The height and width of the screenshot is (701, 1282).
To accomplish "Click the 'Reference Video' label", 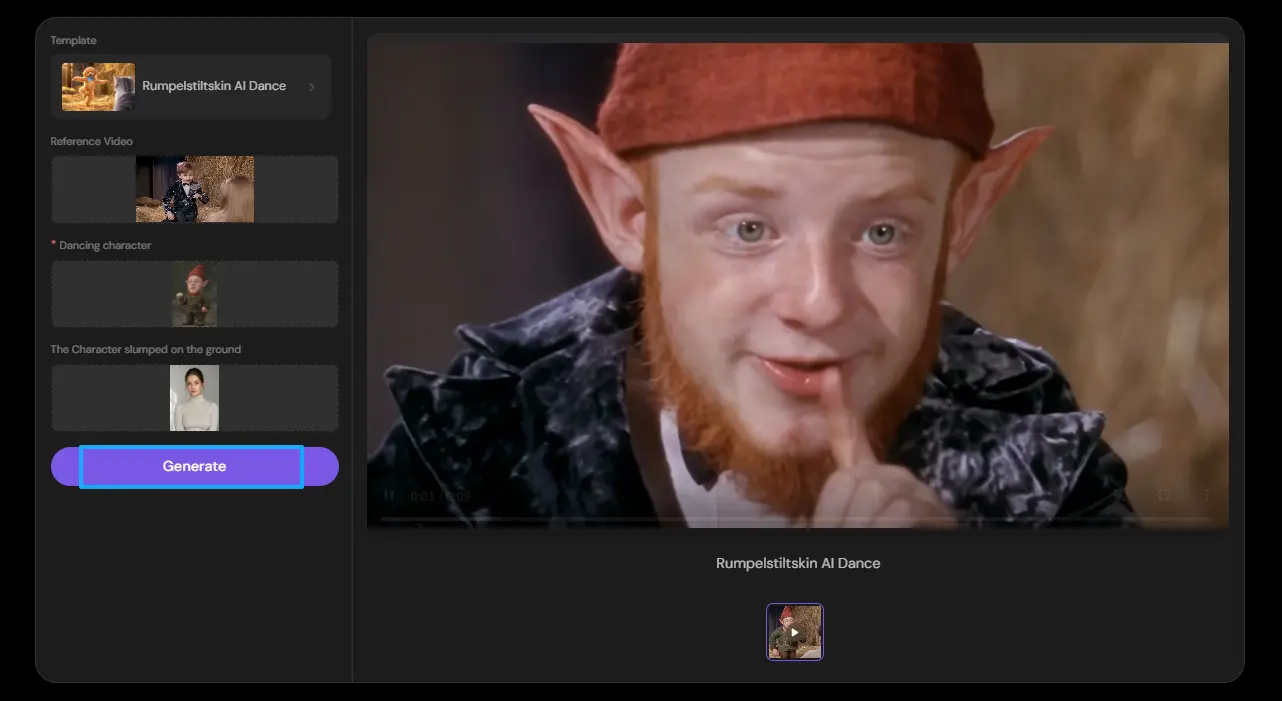I will pos(92,141).
